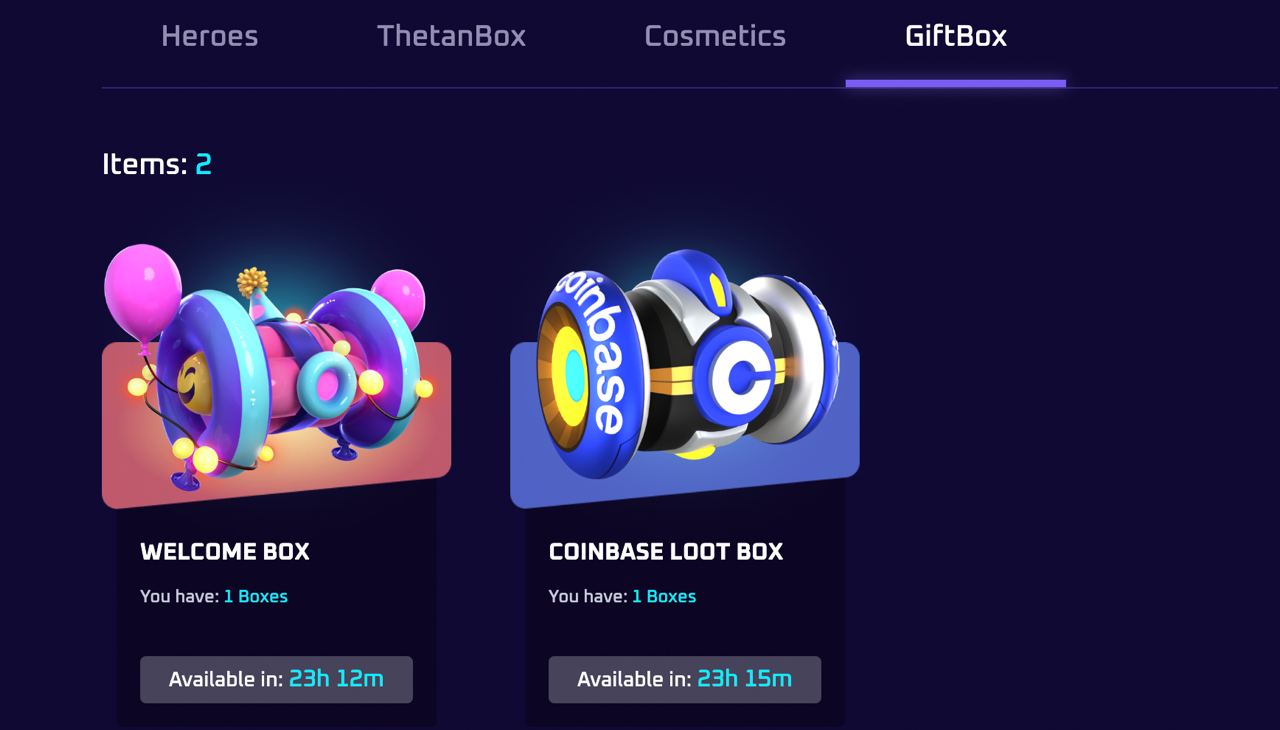Click the coinbase wordmark on the blue wheel

coord(596,352)
